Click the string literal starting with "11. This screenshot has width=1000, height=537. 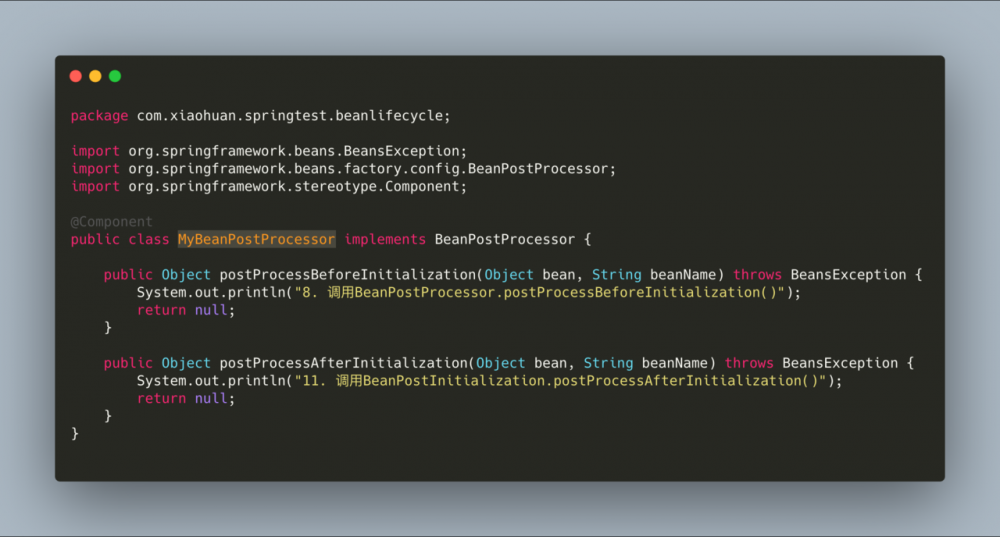tap(562, 381)
